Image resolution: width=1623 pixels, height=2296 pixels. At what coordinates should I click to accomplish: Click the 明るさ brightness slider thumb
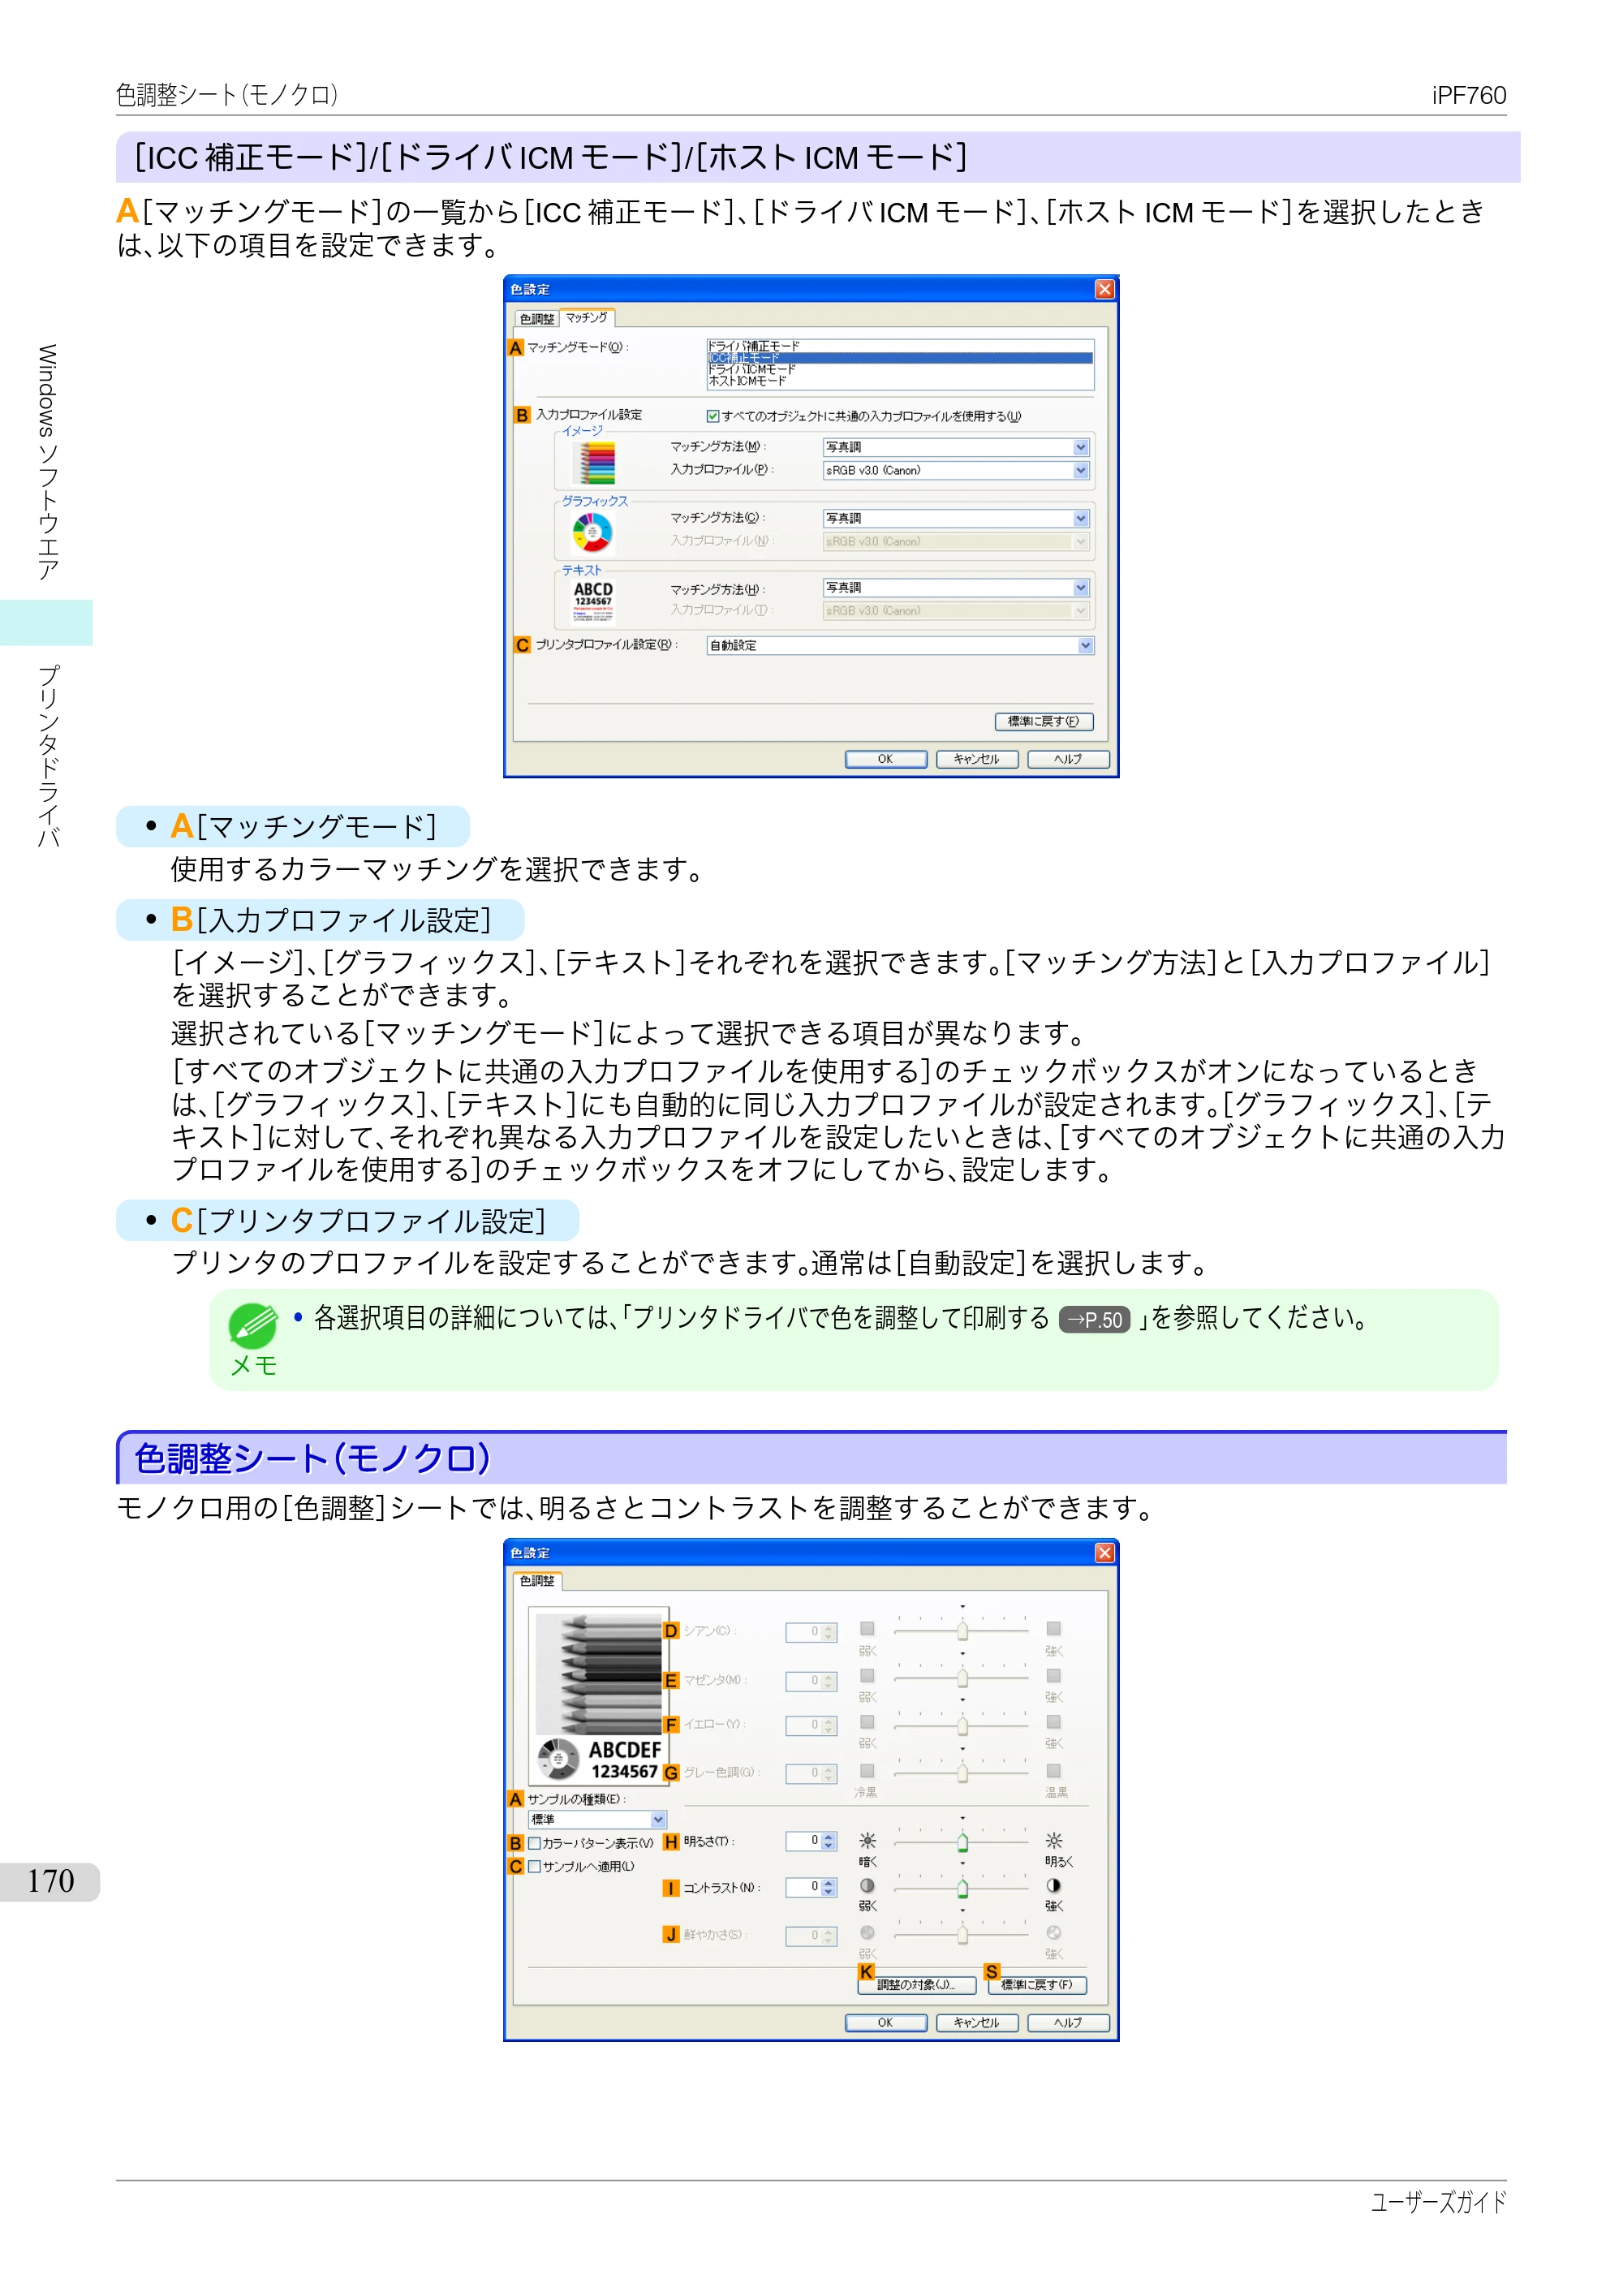[x=963, y=1843]
